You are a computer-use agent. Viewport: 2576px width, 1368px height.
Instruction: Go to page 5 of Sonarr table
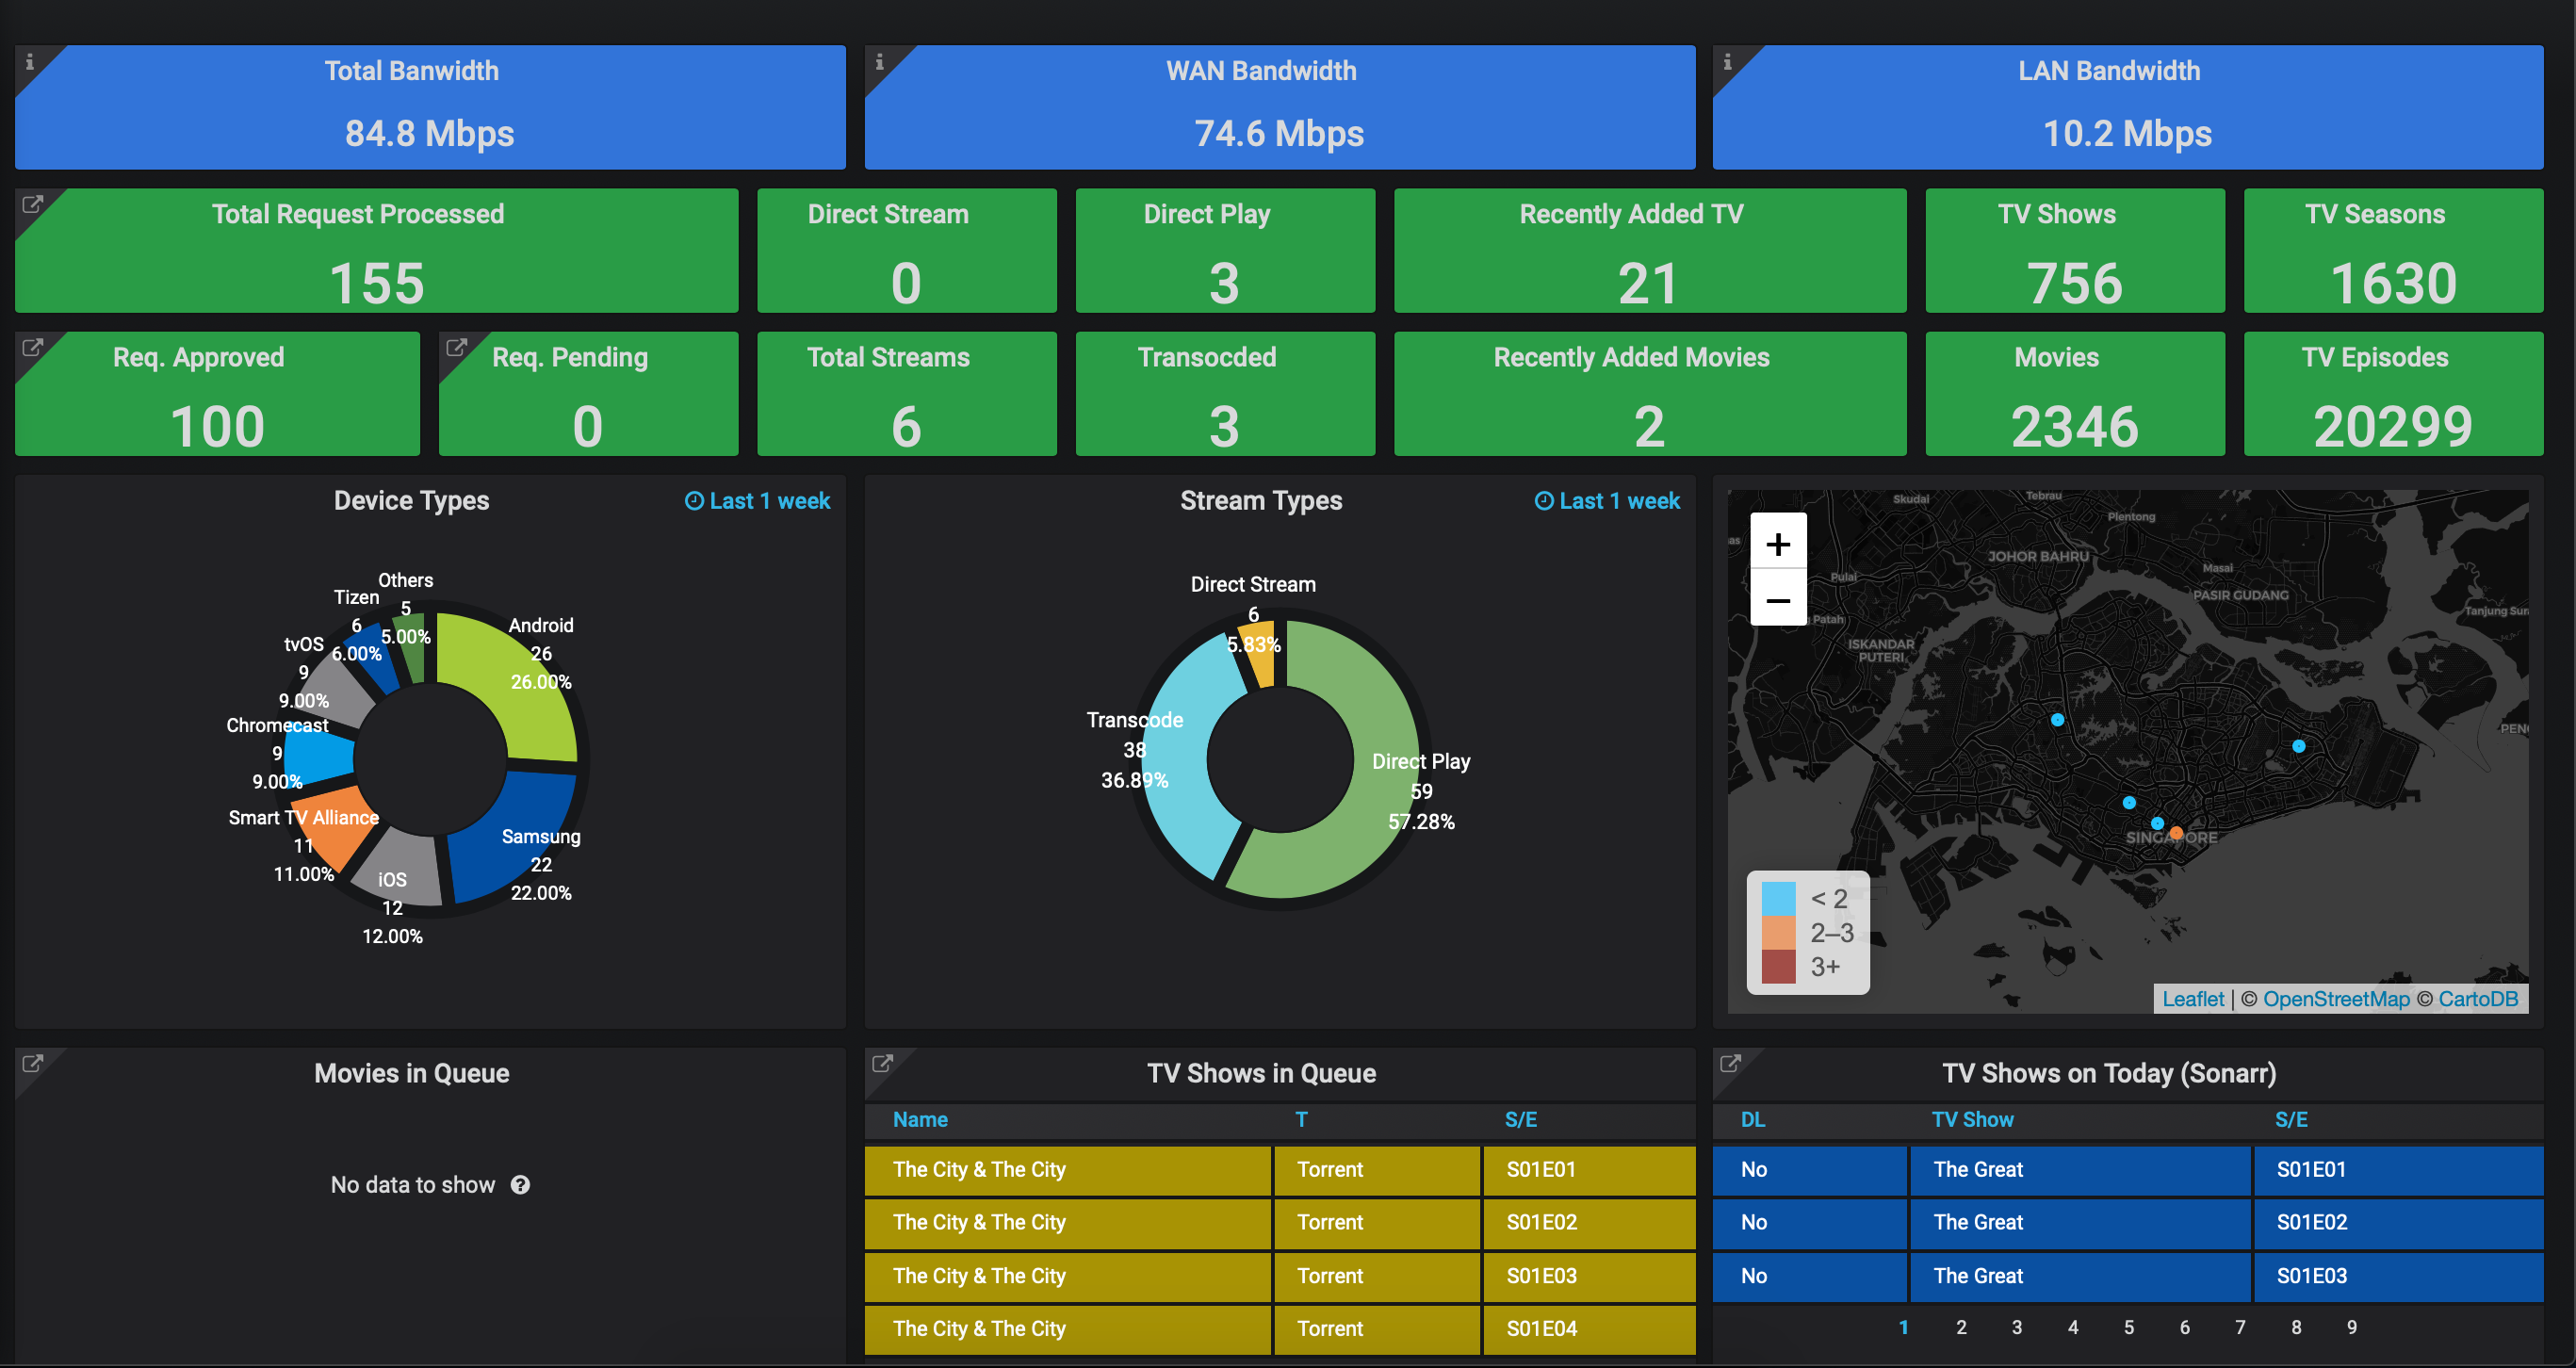pyautogui.click(x=2129, y=1327)
